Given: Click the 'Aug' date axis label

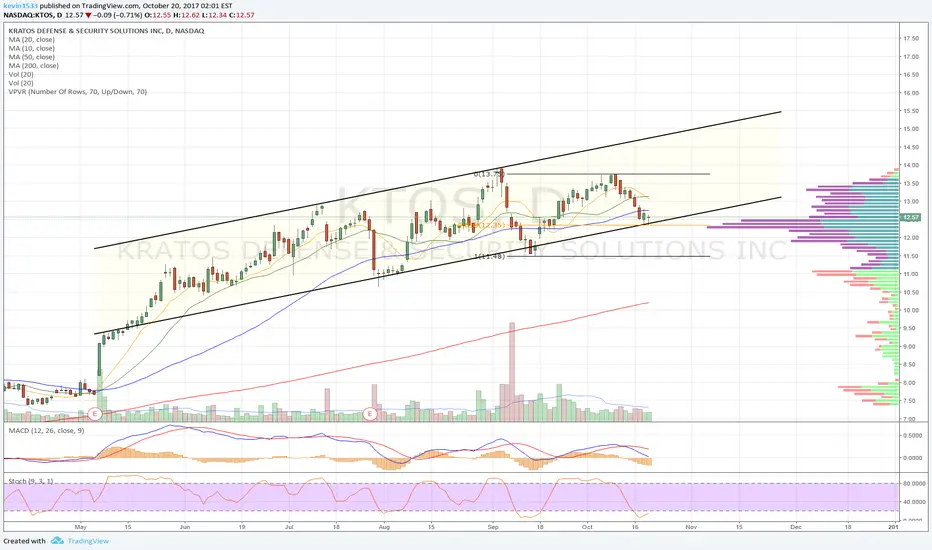Looking at the screenshot, I should tap(384, 527).
